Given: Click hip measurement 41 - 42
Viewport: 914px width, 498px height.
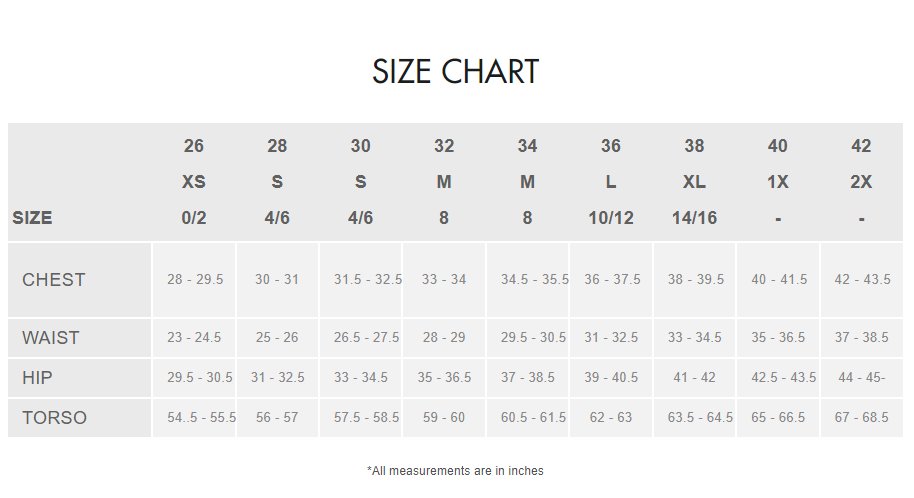Looking at the screenshot, I should click(695, 378).
